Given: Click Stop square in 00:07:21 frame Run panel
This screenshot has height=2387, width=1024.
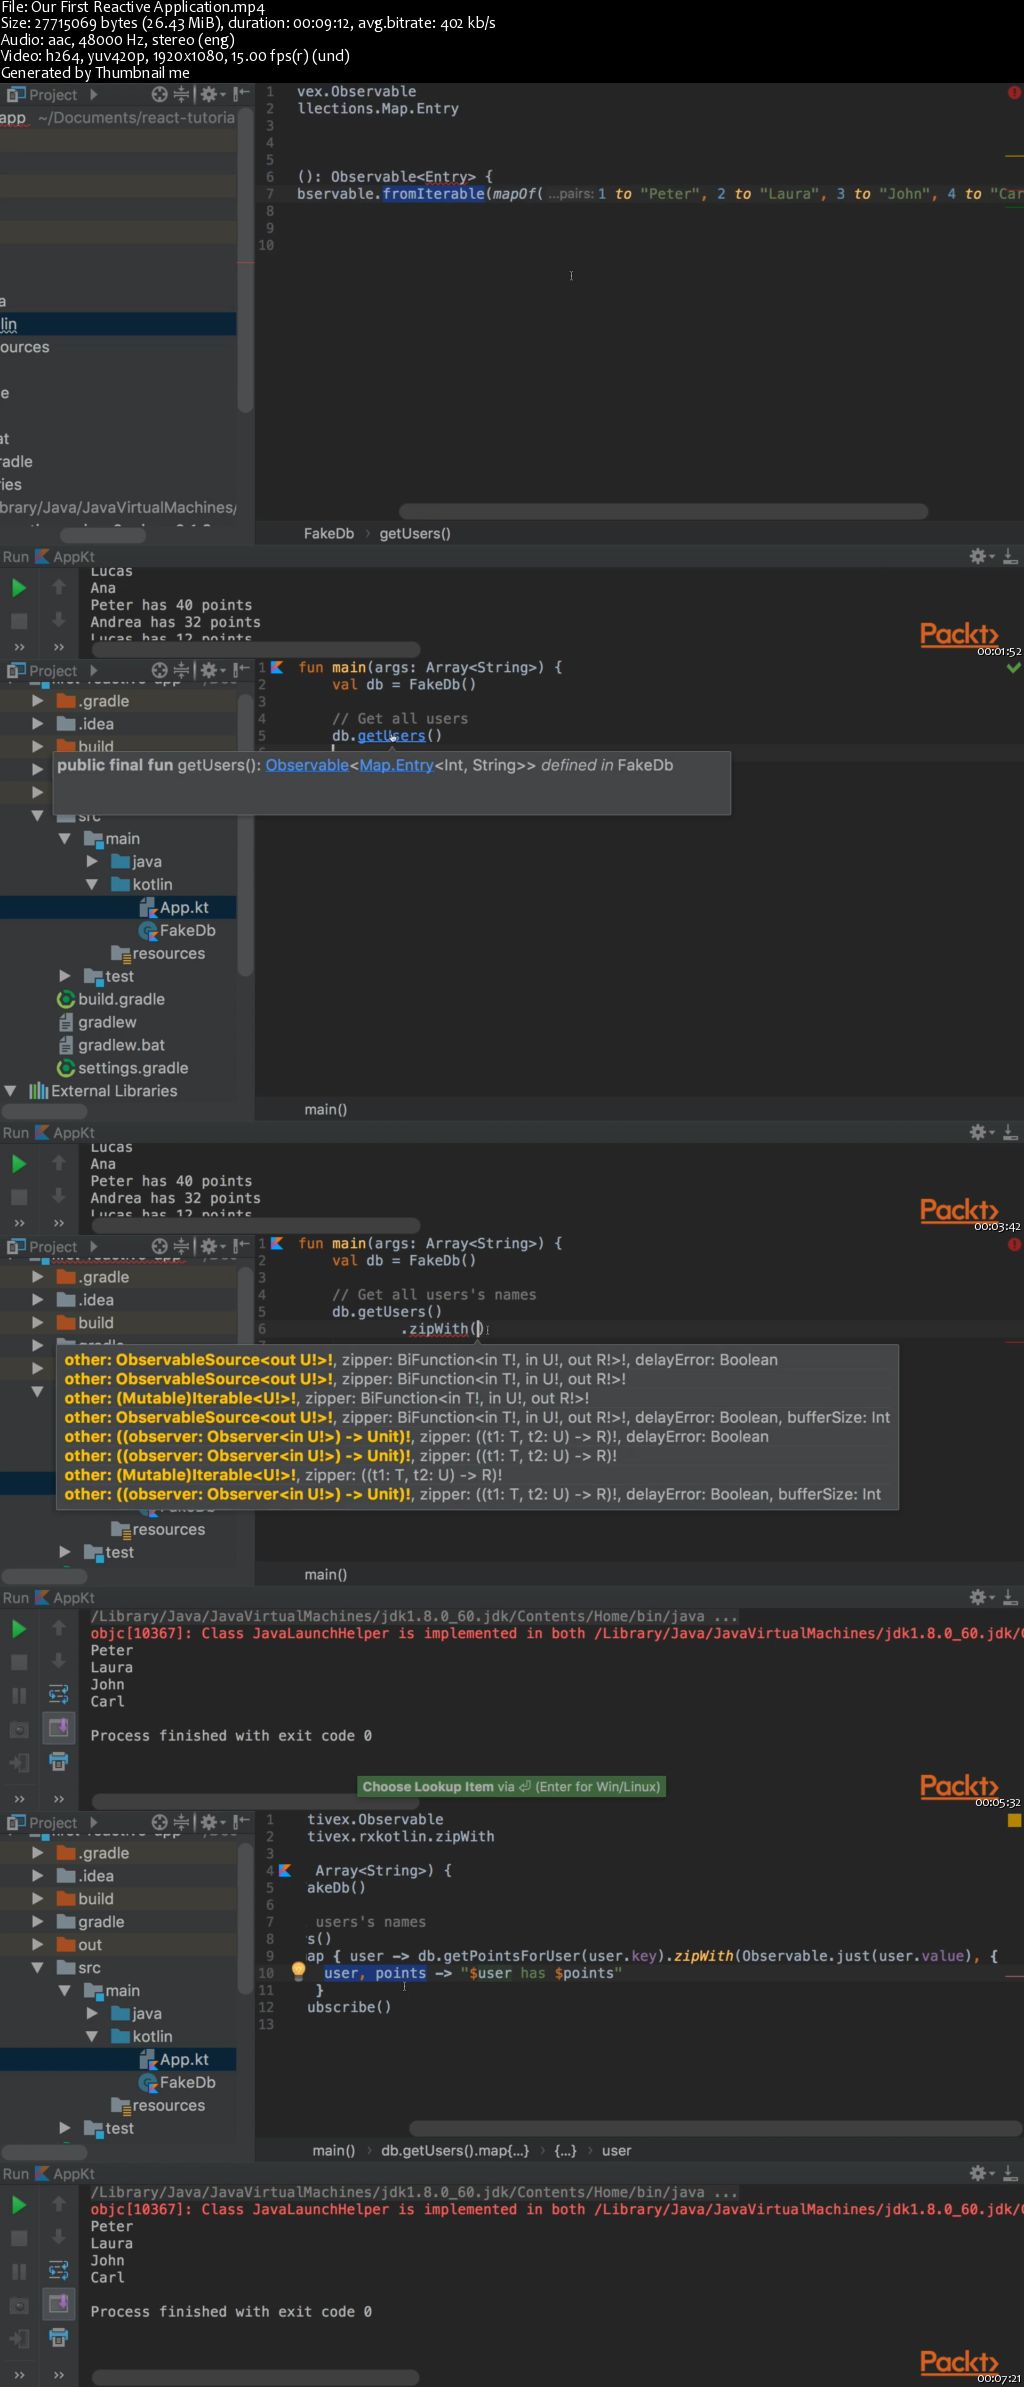Looking at the screenshot, I should point(19,2238).
